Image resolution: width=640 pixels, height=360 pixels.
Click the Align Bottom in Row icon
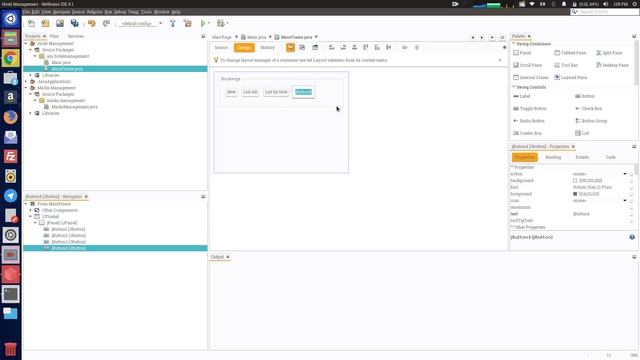[377, 47]
